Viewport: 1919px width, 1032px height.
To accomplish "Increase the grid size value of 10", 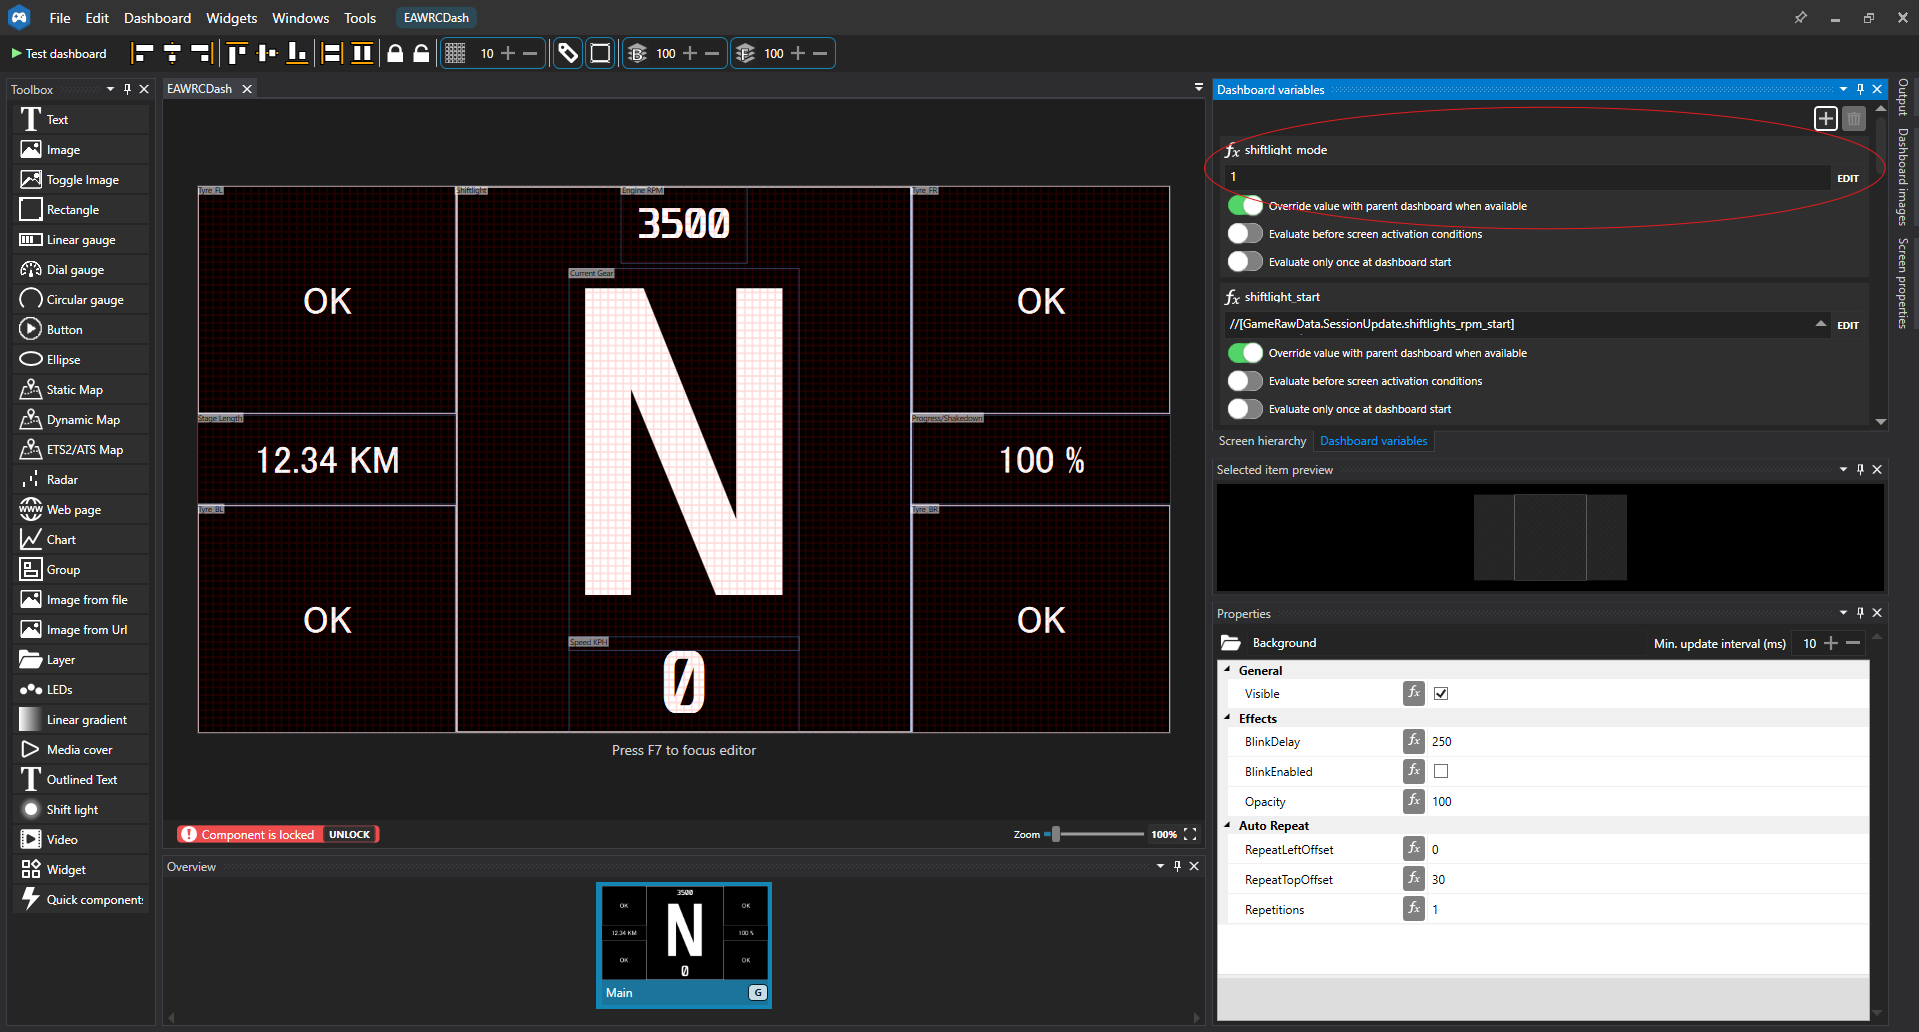I will pos(508,53).
